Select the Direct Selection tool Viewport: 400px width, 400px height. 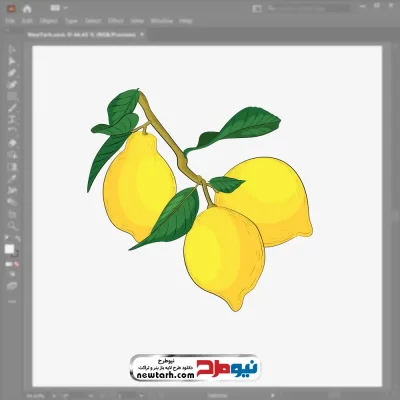12,61
